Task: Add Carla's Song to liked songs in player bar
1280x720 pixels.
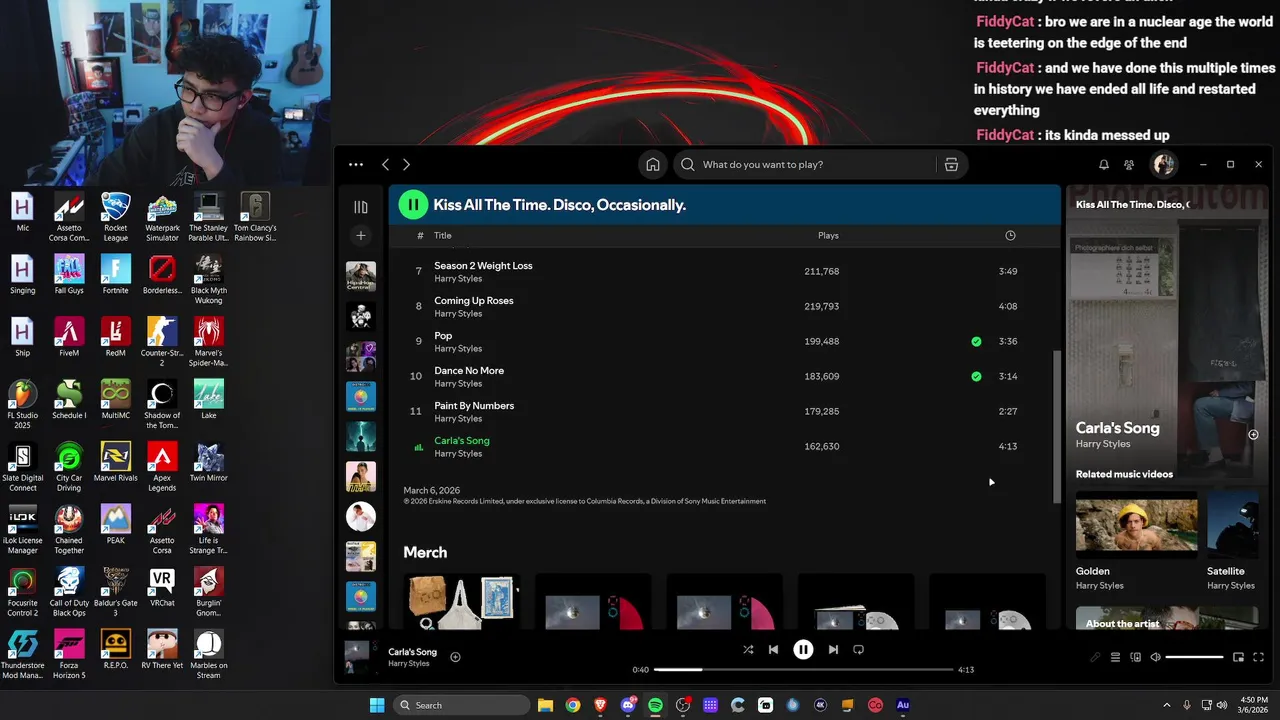Action: (455, 657)
